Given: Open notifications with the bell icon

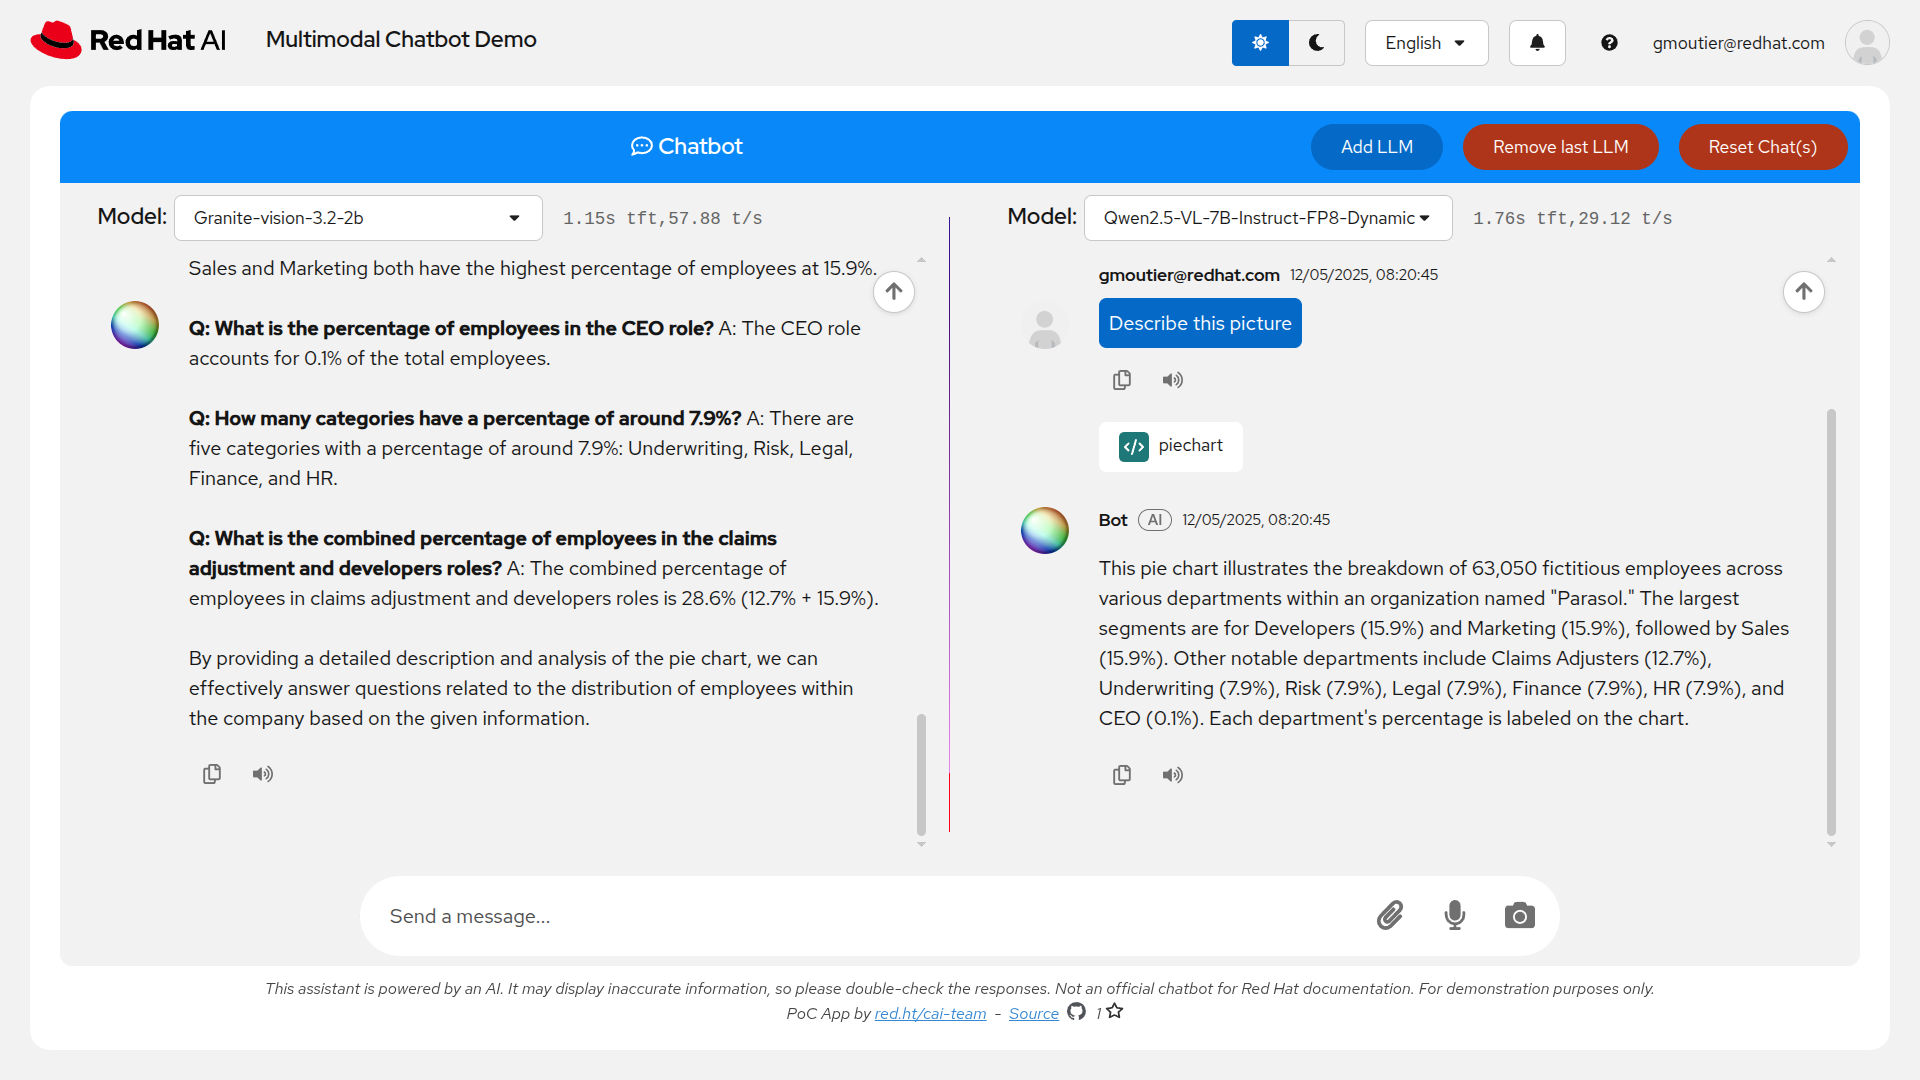Looking at the screenshot, I should tap(1536, 42).
